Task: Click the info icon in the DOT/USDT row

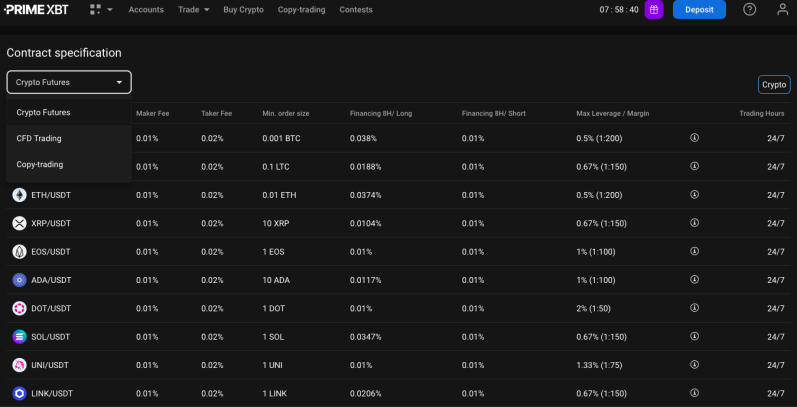Action: 694,308
